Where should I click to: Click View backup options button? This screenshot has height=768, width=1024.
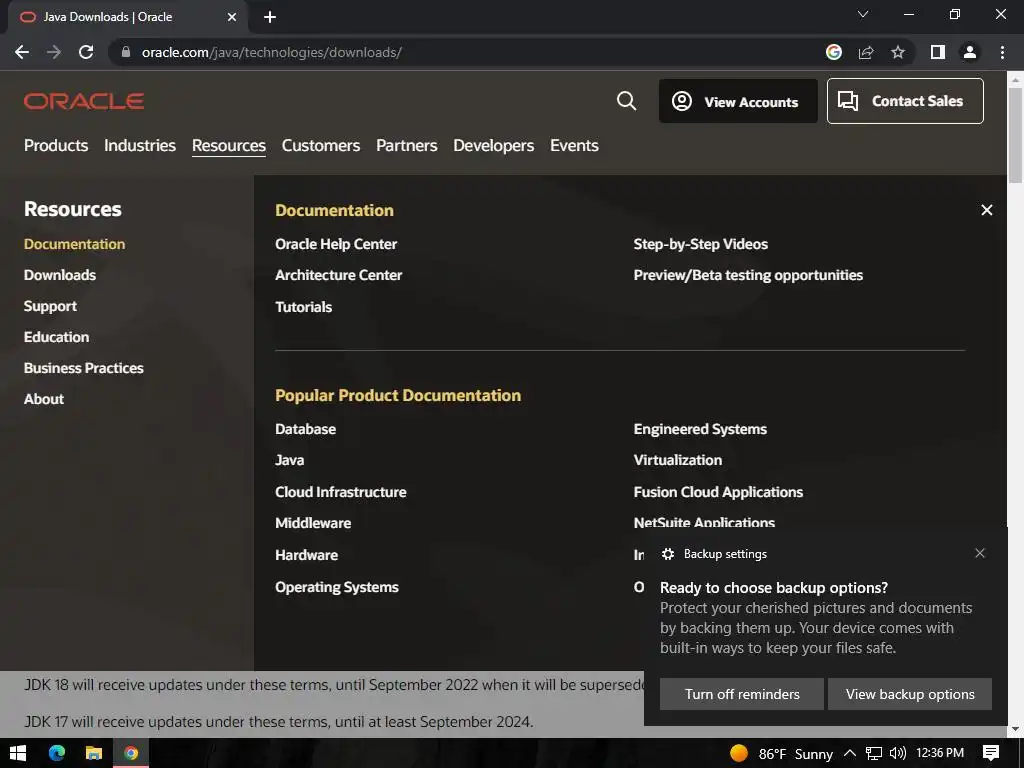[x=910, y=694]
